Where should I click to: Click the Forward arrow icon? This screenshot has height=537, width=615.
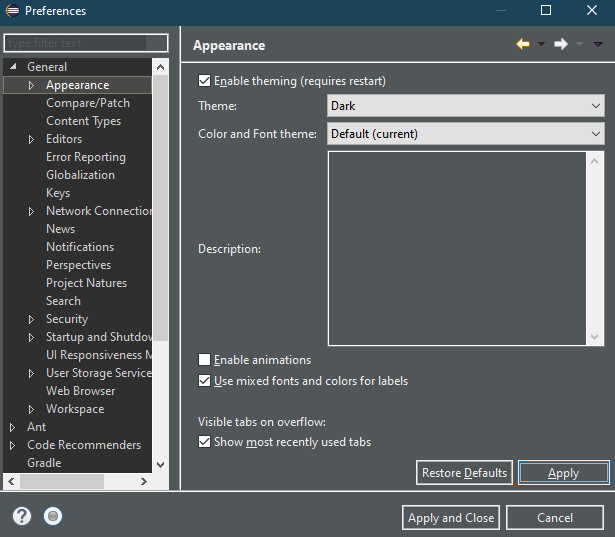click(x=561, y=45)
